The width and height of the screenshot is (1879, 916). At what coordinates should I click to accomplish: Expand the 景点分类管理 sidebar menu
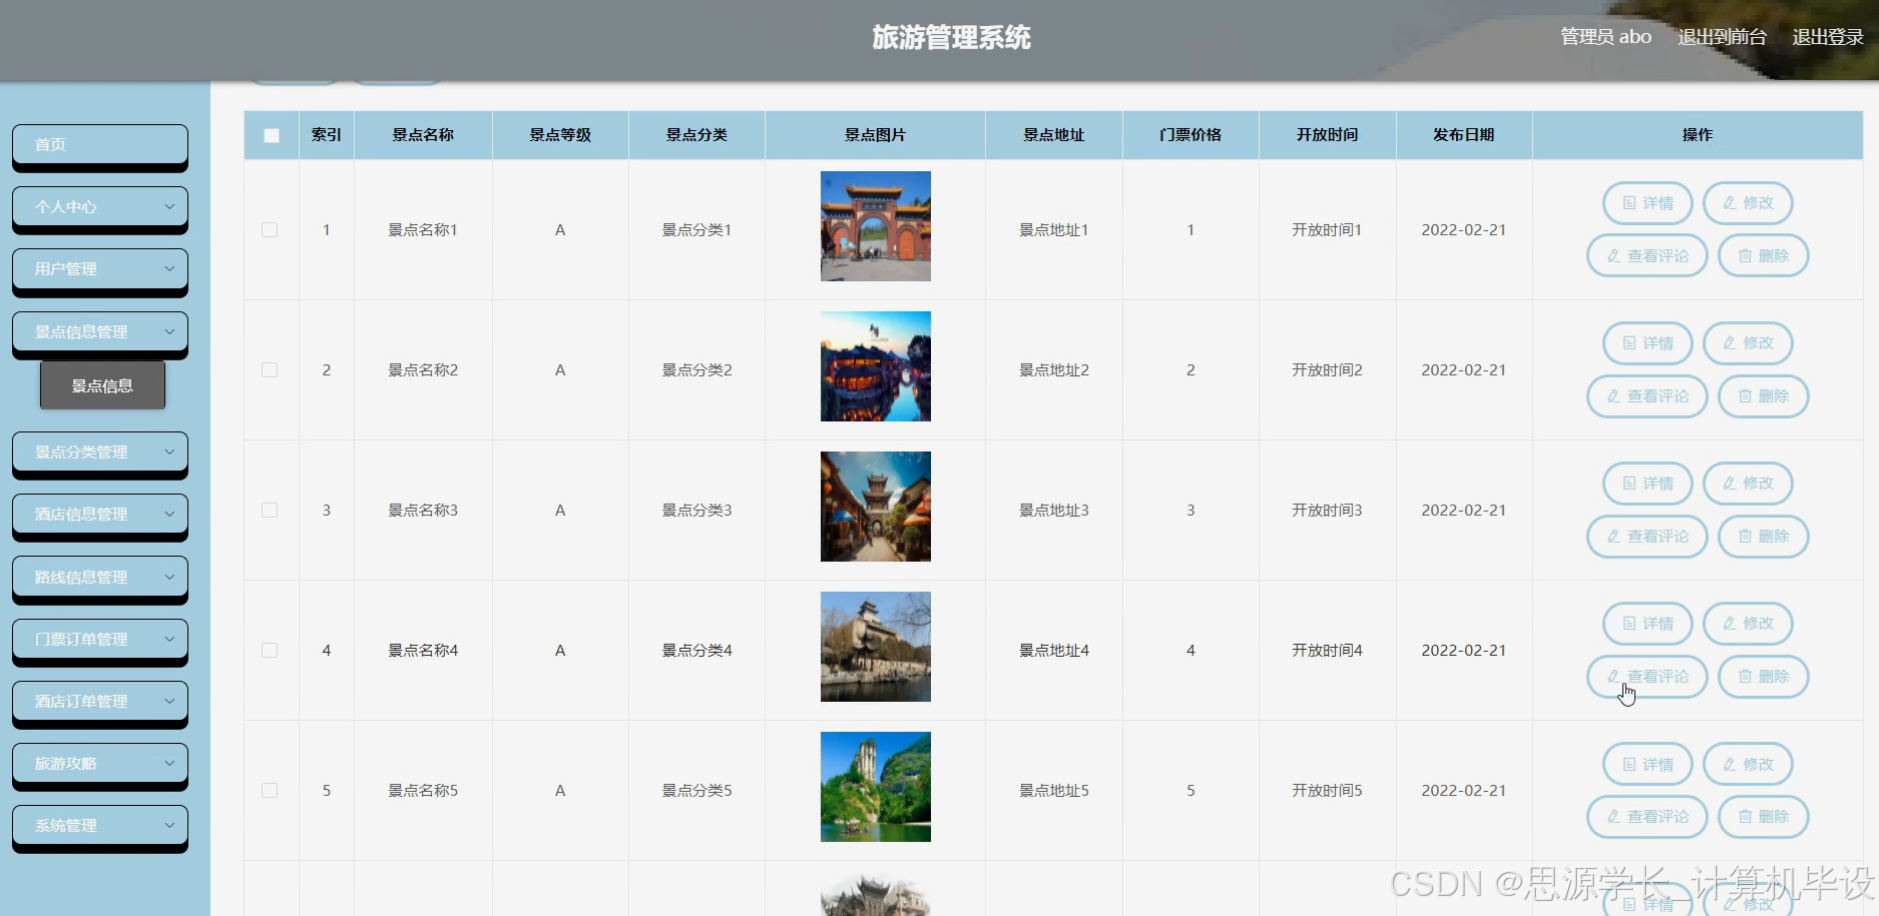pos(100,452)
